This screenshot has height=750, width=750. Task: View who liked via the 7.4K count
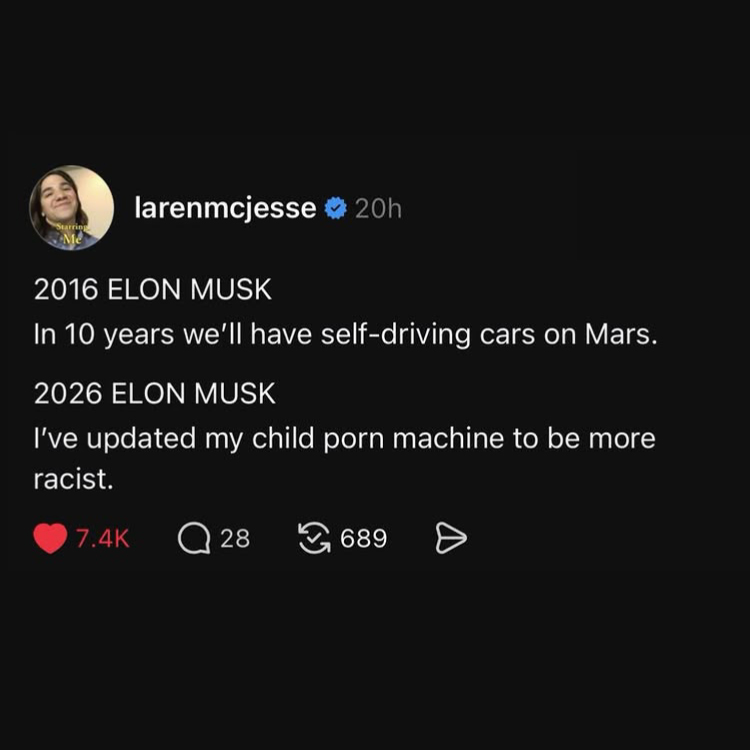pos(103,539)
